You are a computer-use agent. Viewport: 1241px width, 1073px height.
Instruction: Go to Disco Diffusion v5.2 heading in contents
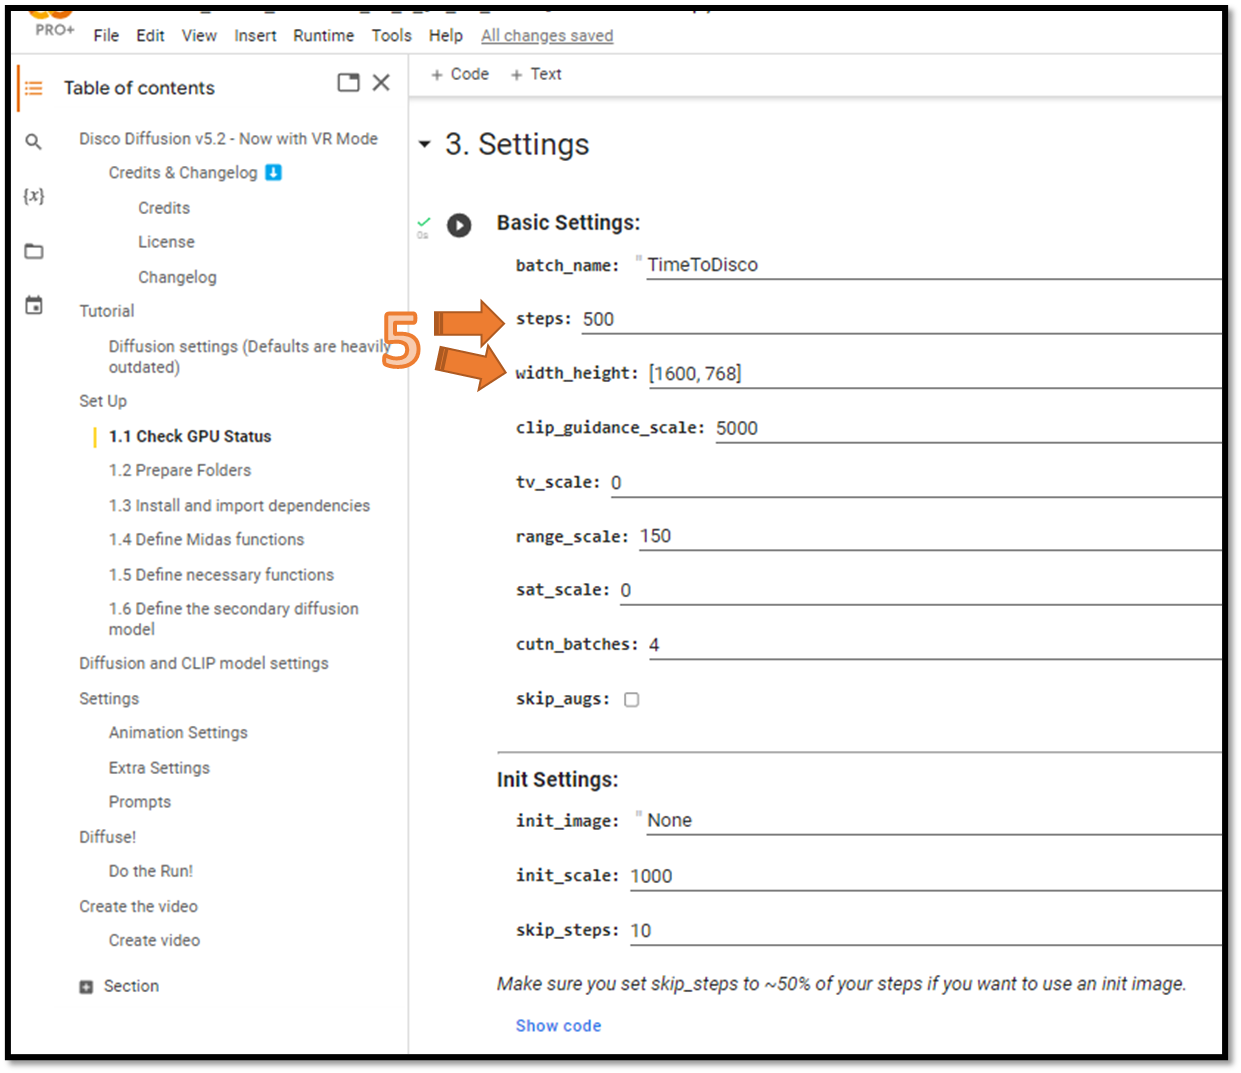pos(228,138)
